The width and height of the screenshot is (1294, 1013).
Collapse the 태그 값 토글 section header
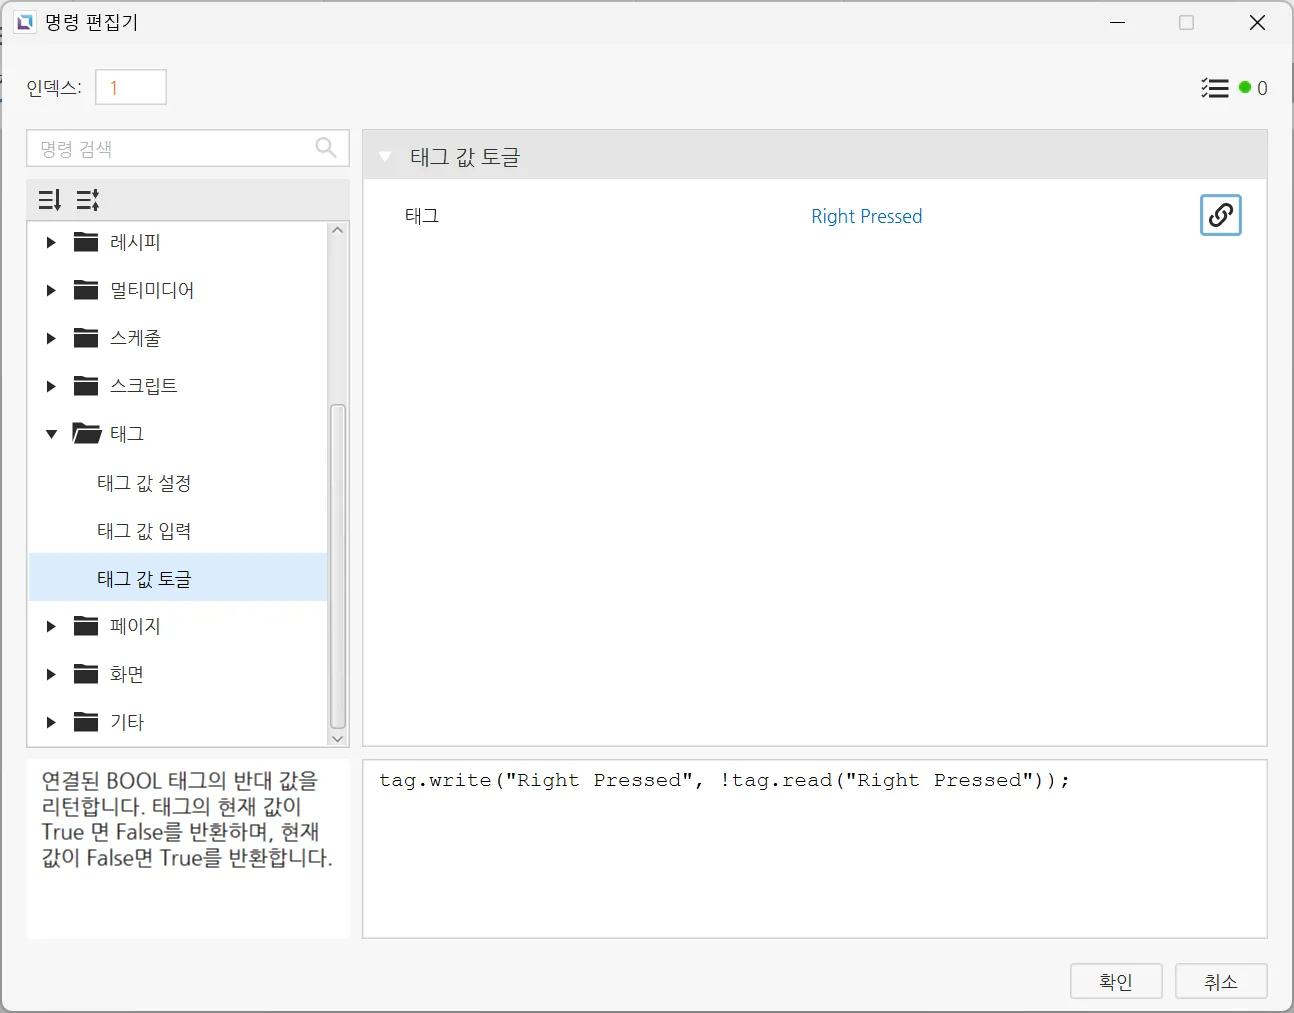pyautogui.click(x=385, y=157)
